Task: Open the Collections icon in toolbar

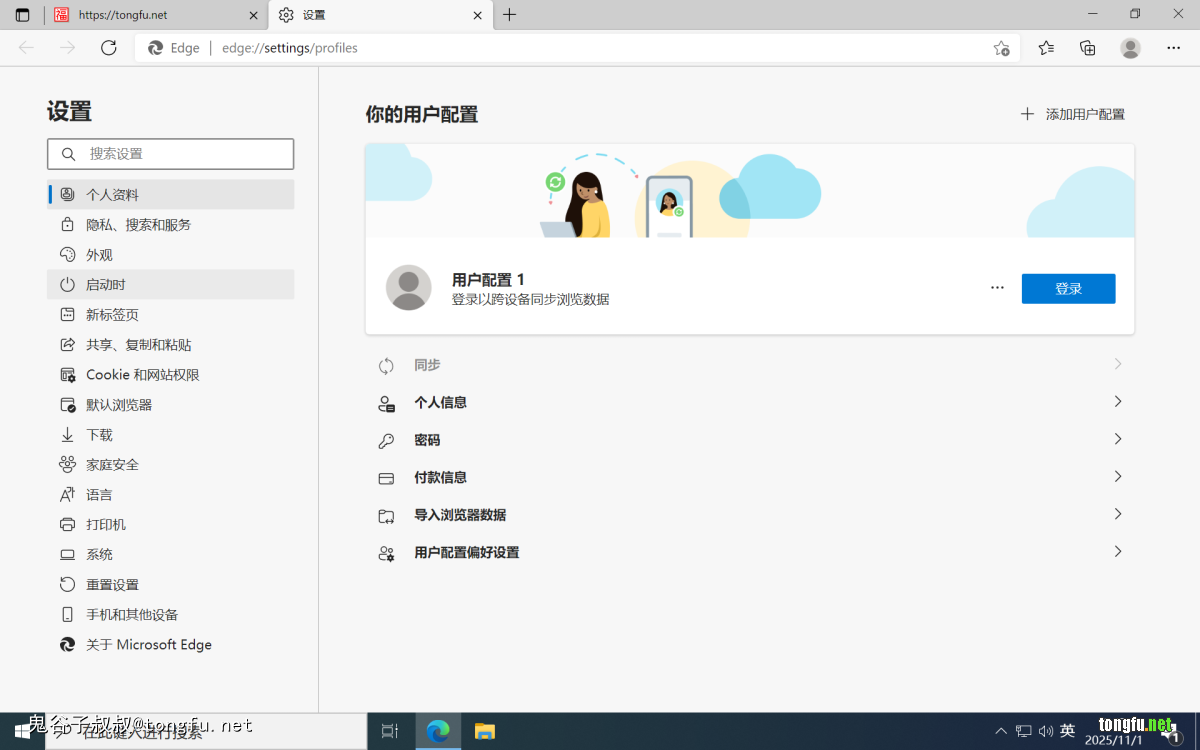Action: (1088, 48)
